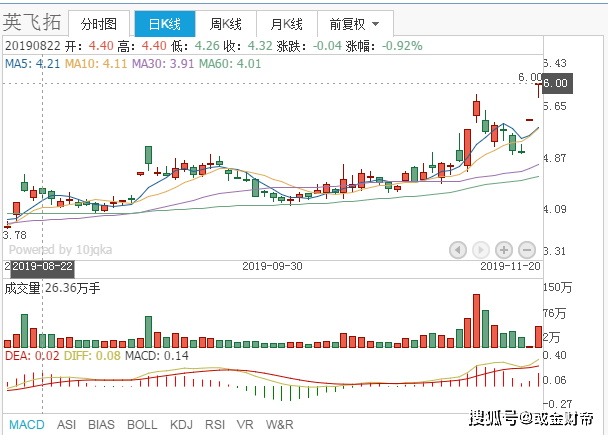Show the RSI indicator
This screenshot has width=608, height=435.
coord(215,424)
